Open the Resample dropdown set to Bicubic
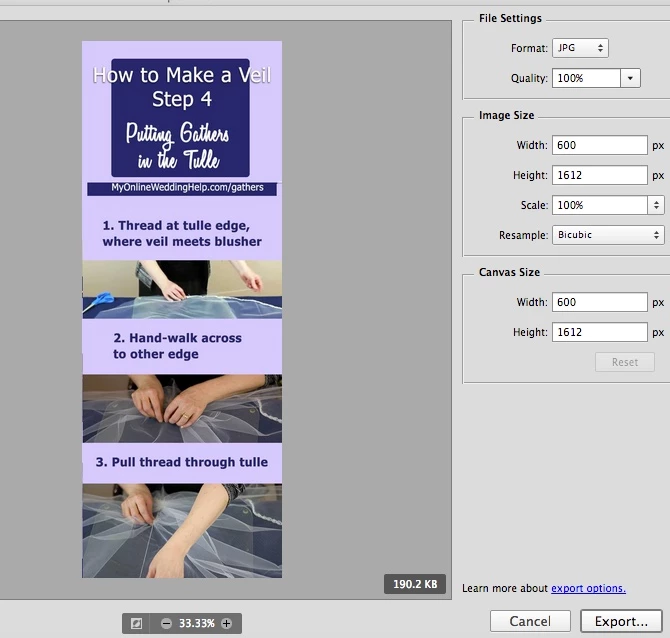 pyautogui.click(x=608, y=235)
